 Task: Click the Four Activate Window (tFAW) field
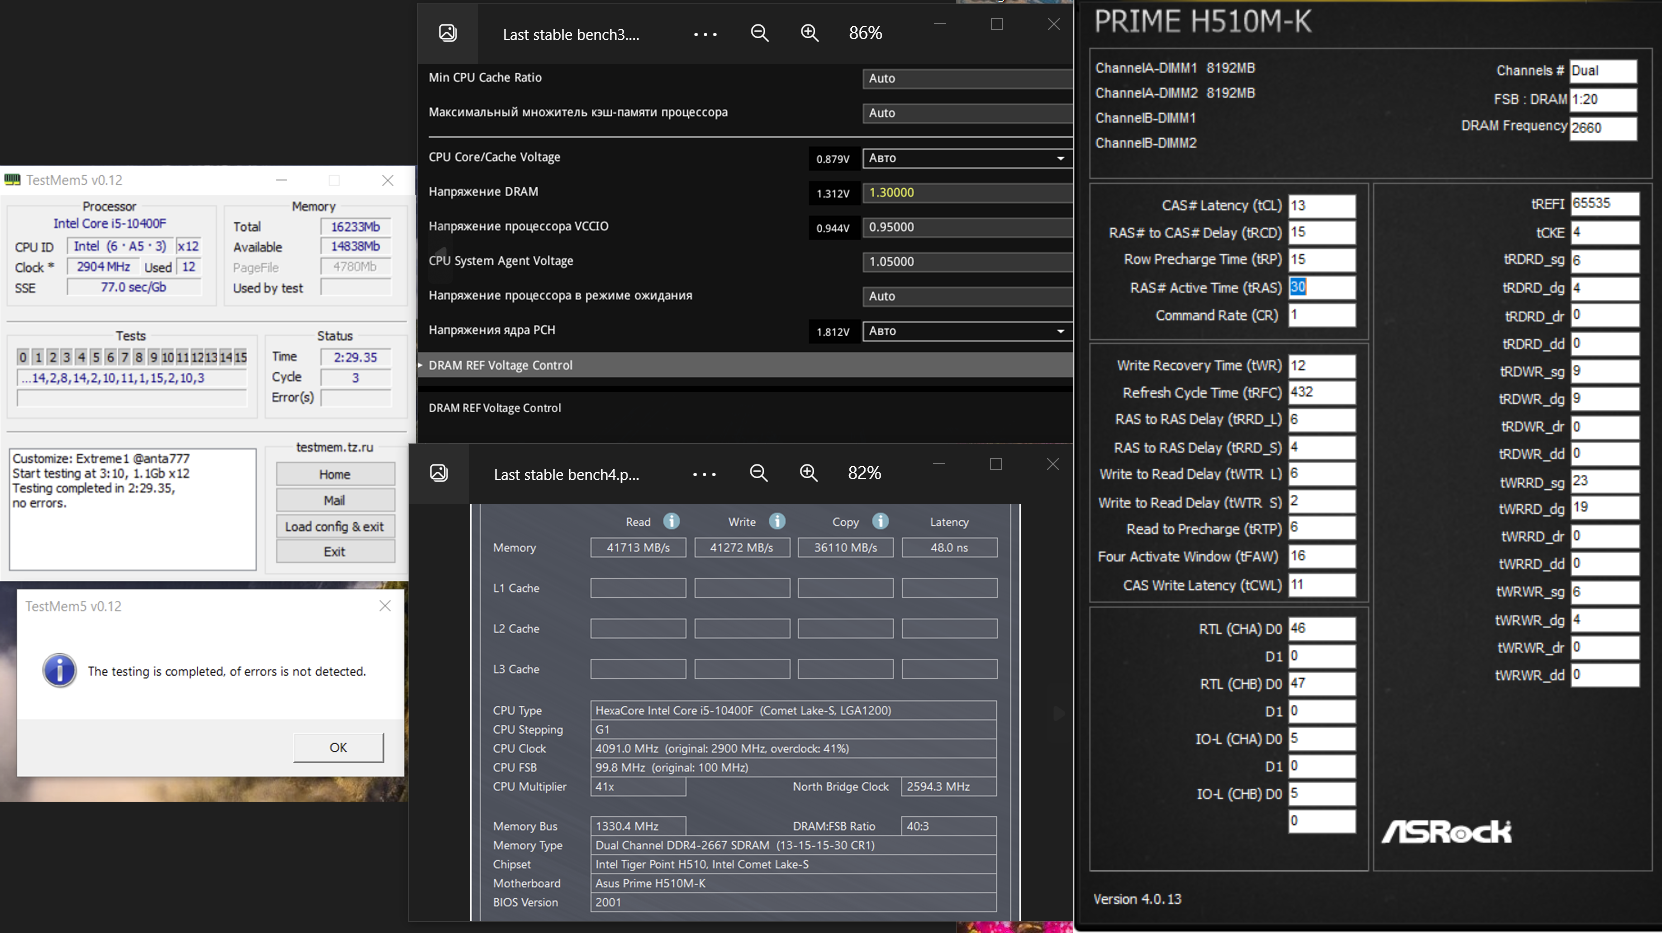tap(1322, 556)
